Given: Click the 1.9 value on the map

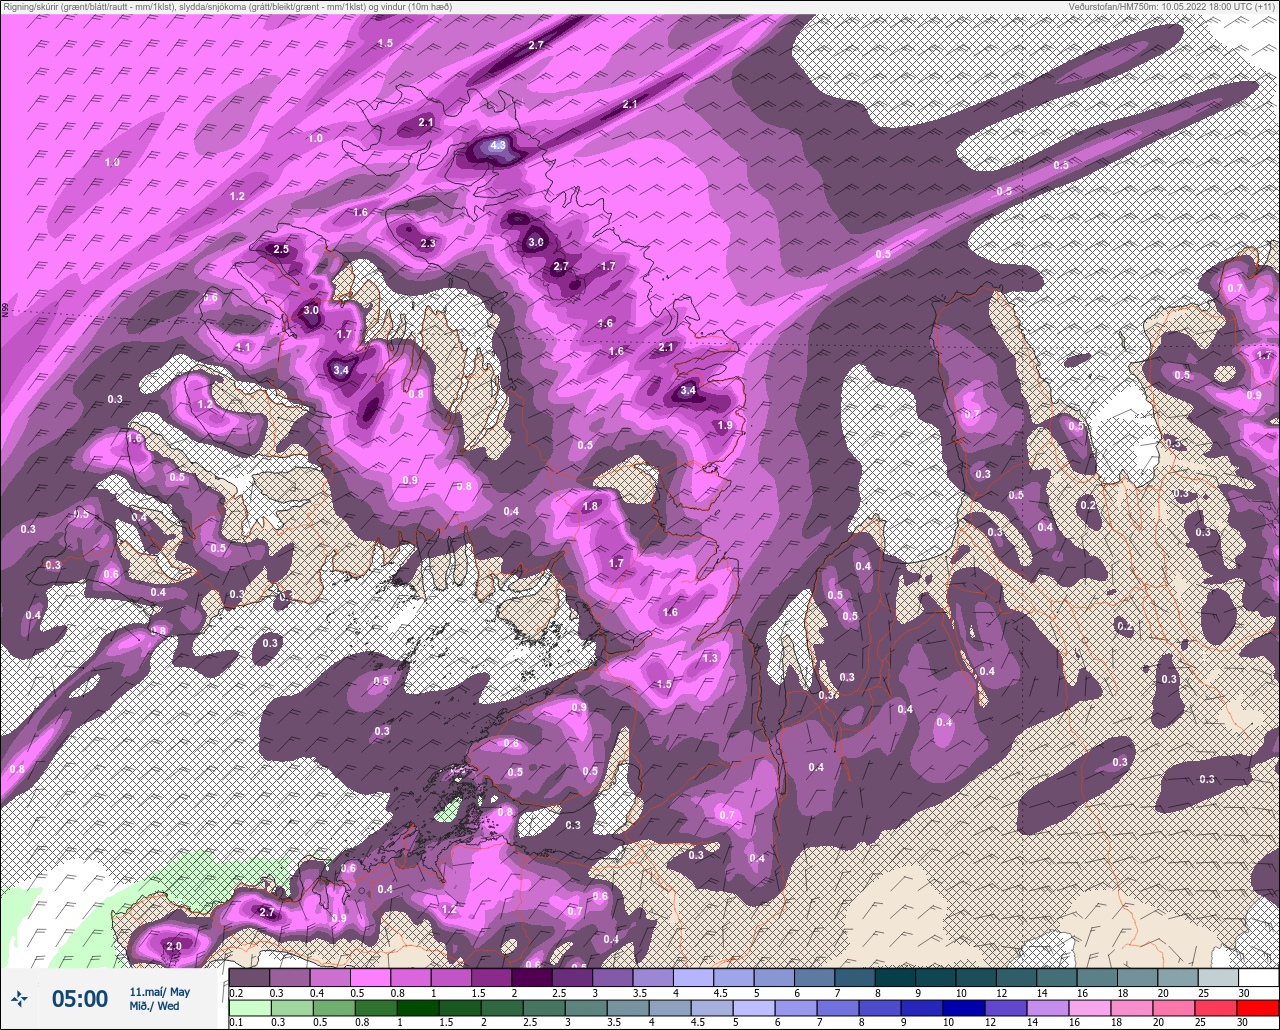Looking at the screenshot, I should click(726, 425).
